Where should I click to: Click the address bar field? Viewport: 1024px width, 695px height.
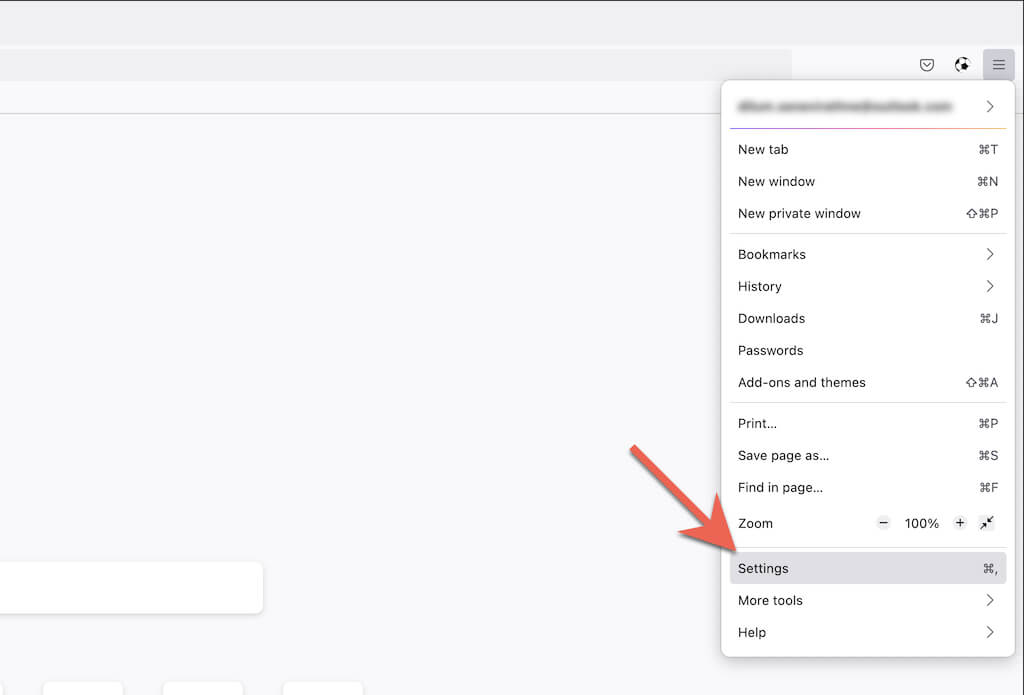click(x=400, y=65)
